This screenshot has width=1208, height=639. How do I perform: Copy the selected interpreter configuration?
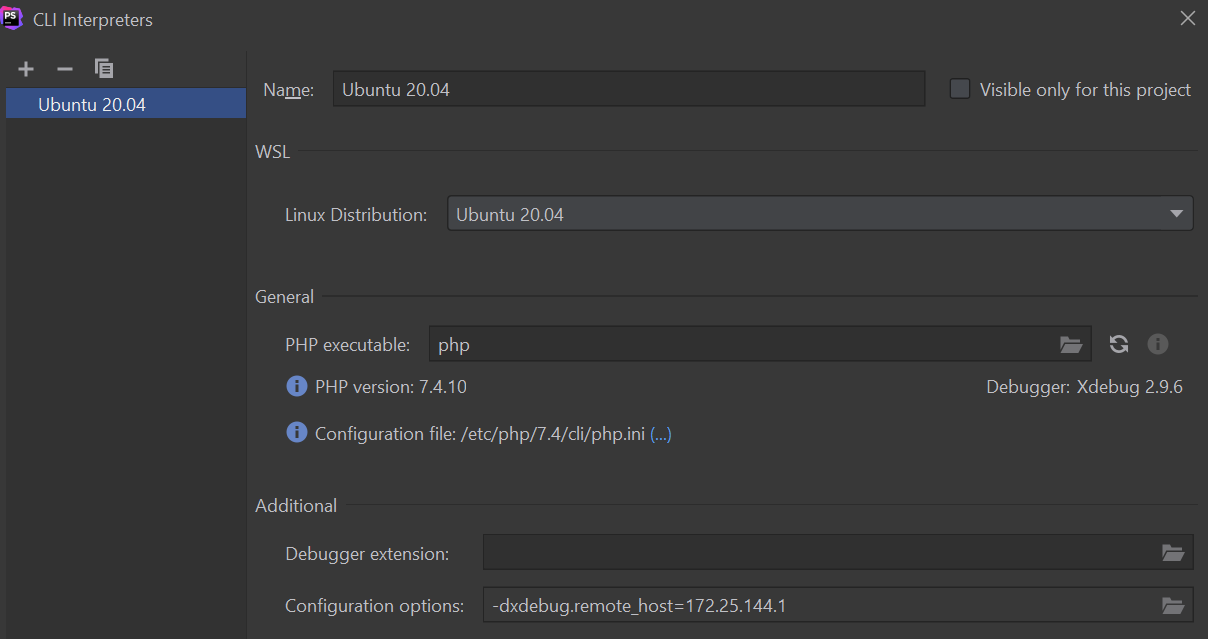point(104,69)
